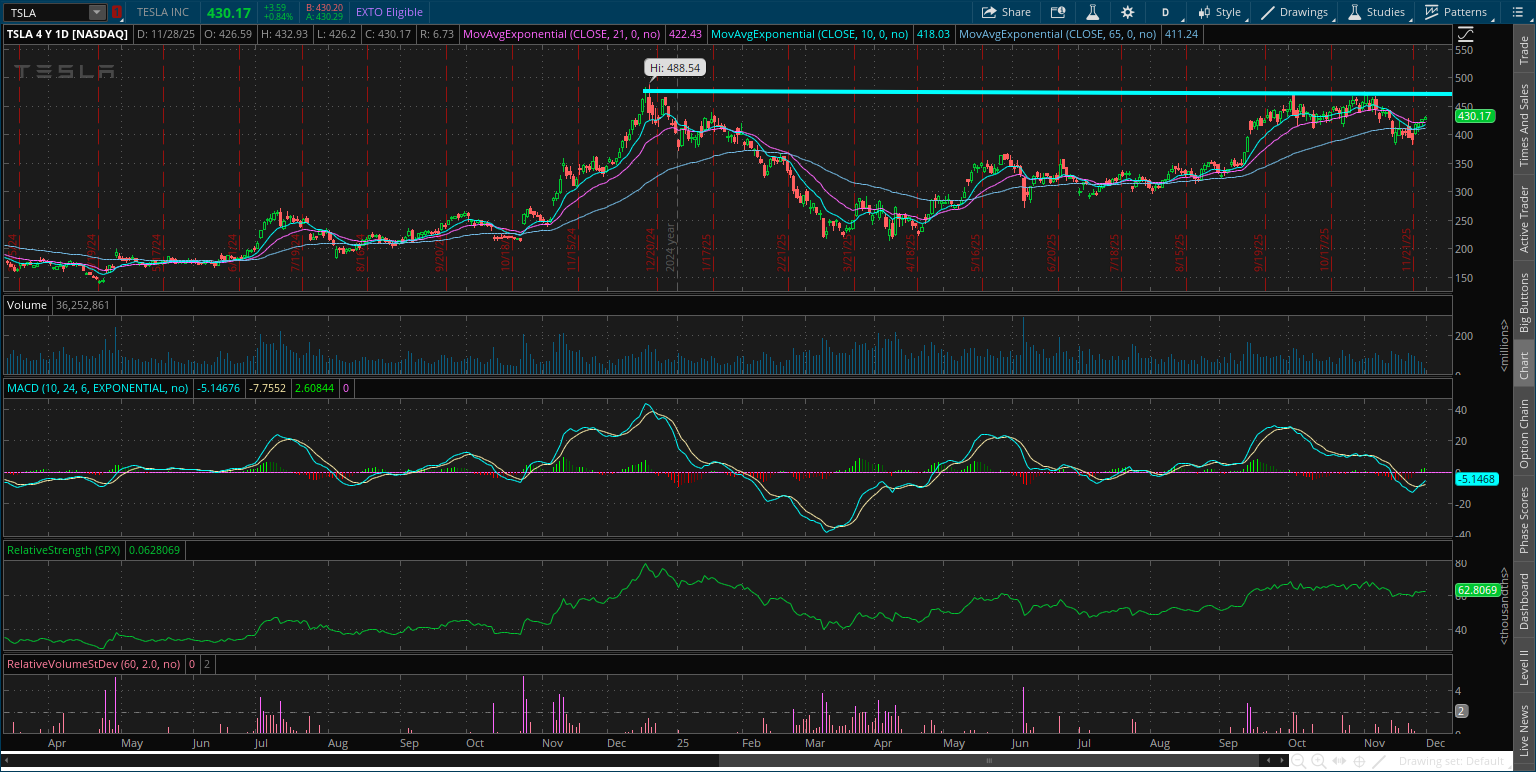
Task: Click the scroll right arrow on time scrollbar
Action: coord(1282,761)
